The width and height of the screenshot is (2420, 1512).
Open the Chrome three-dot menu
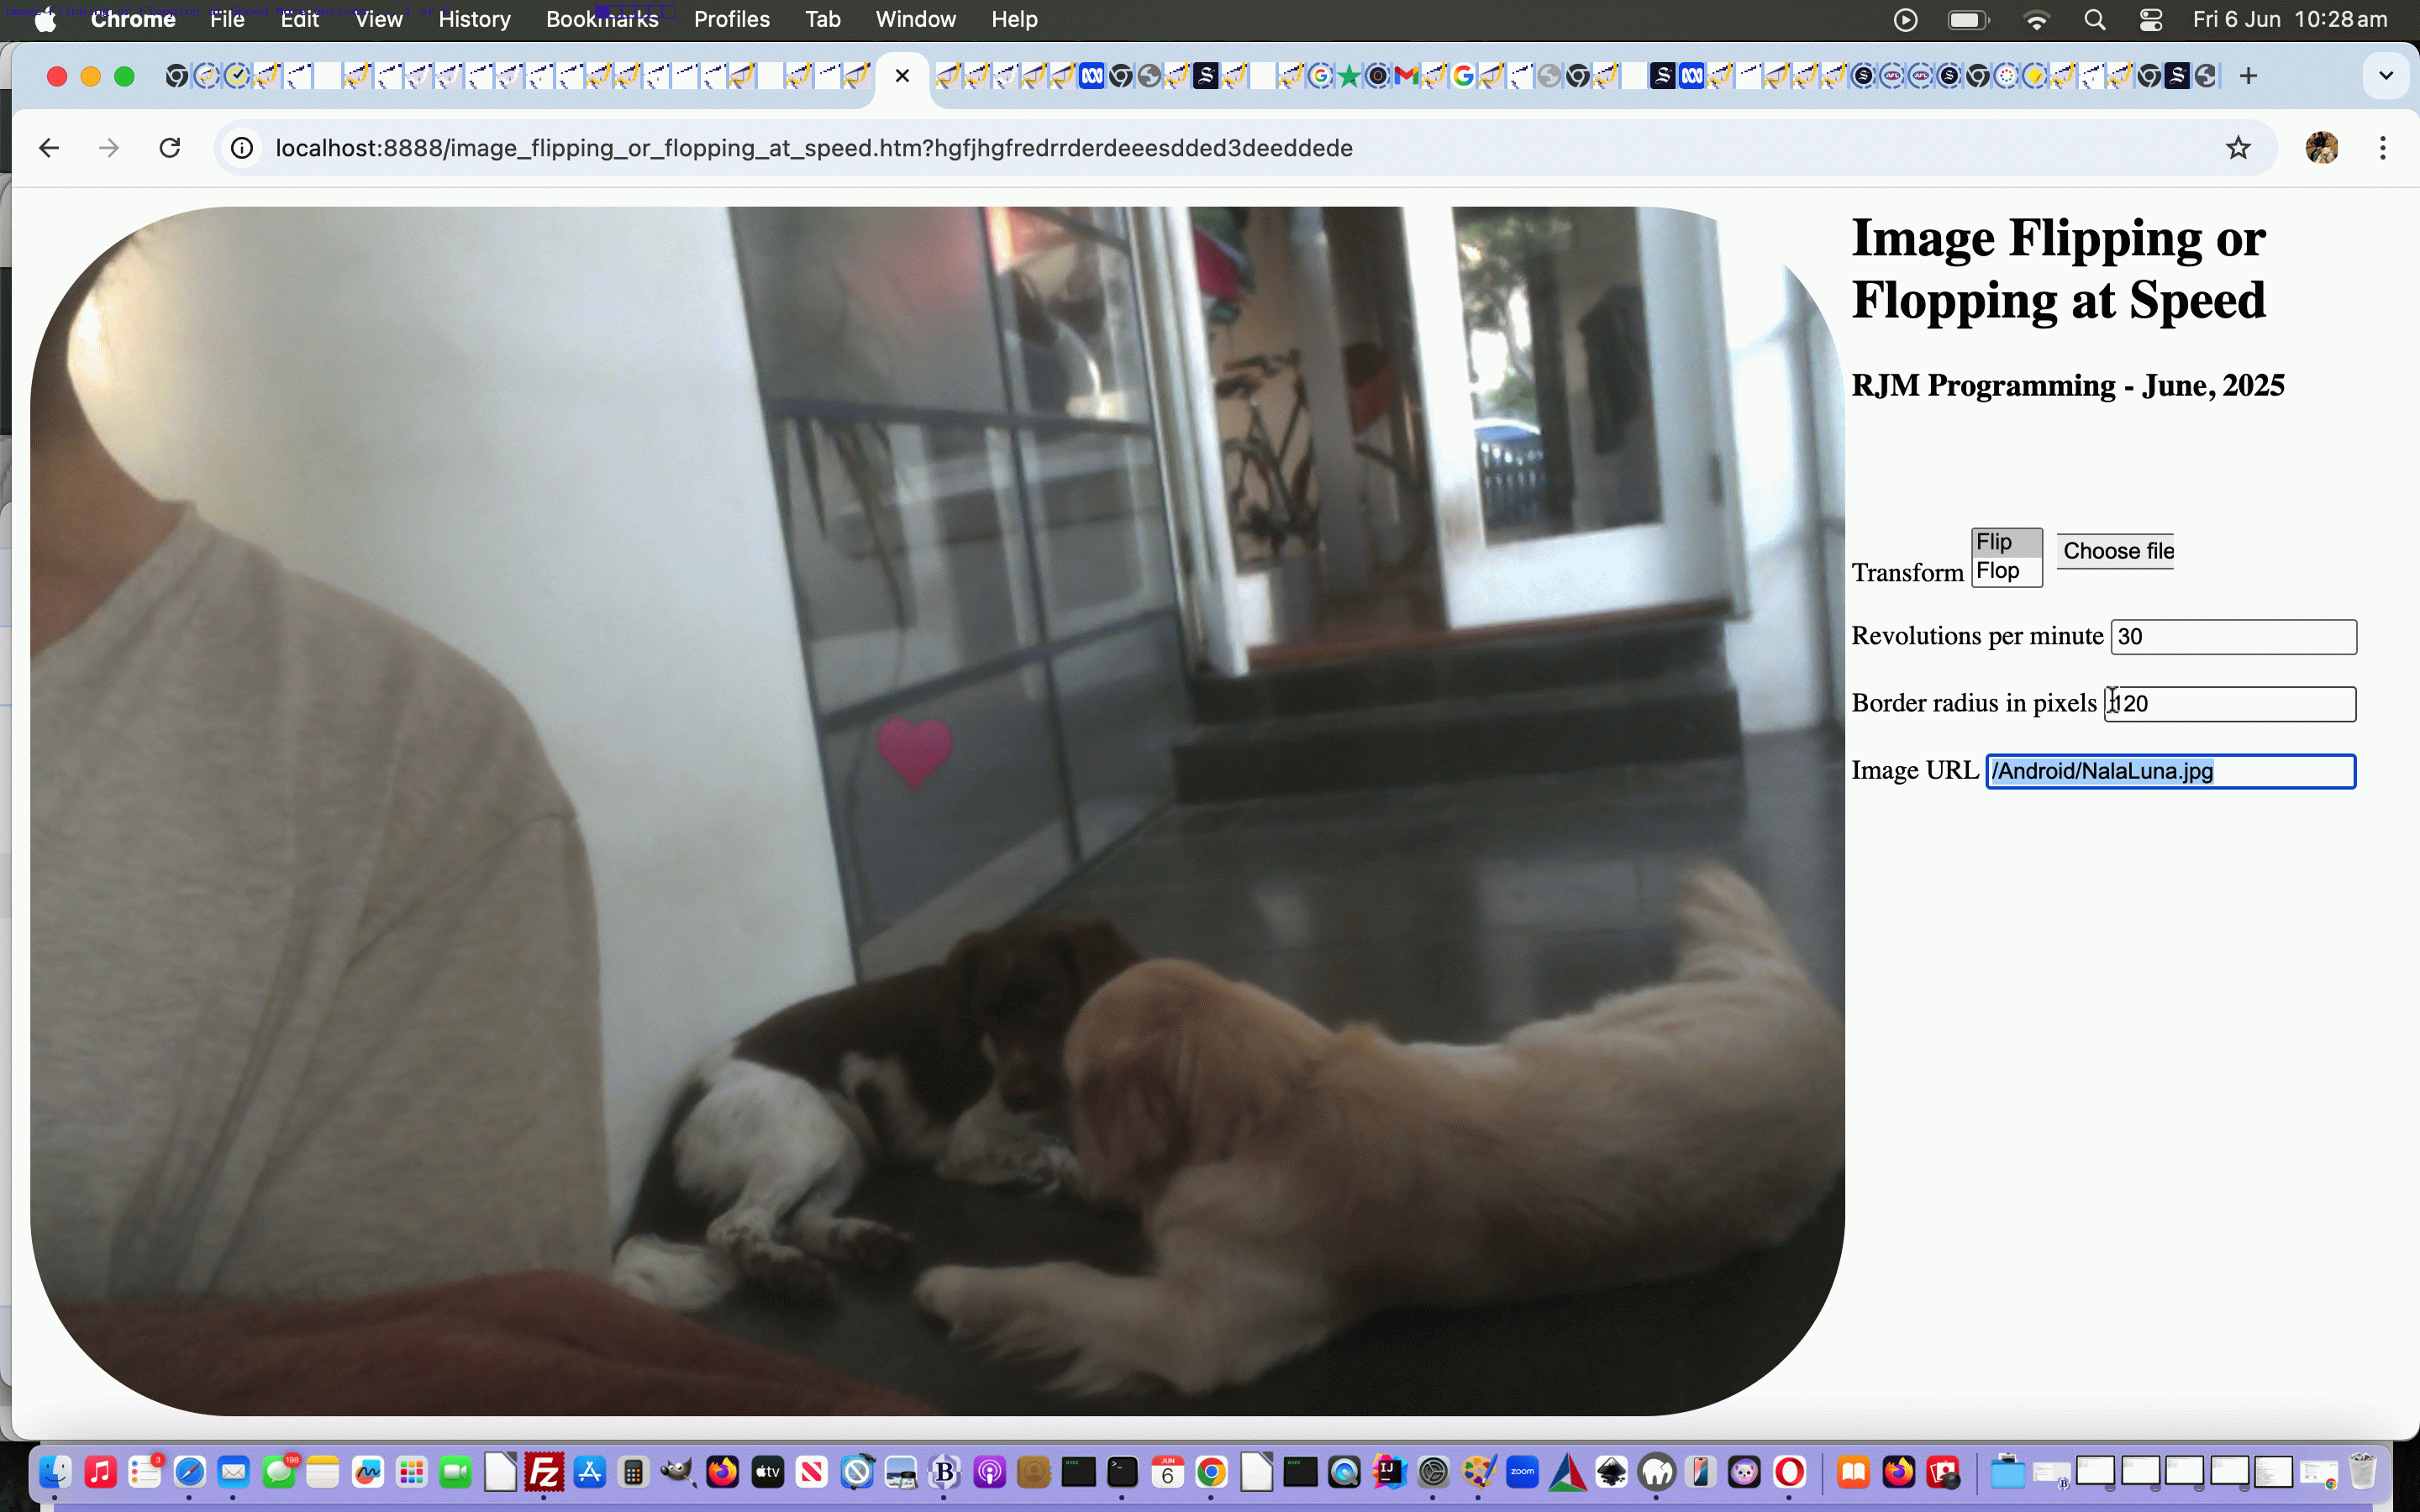[x=2384, y=147]
